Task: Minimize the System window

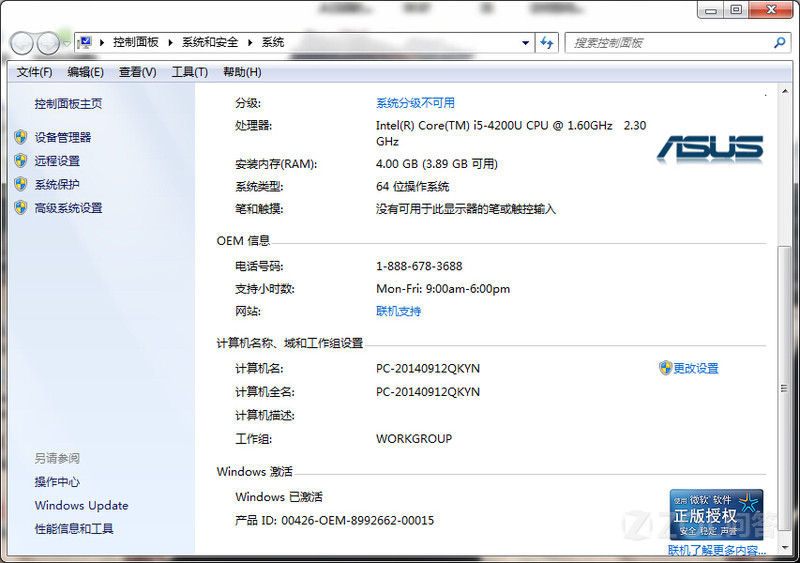Action: 711,10
